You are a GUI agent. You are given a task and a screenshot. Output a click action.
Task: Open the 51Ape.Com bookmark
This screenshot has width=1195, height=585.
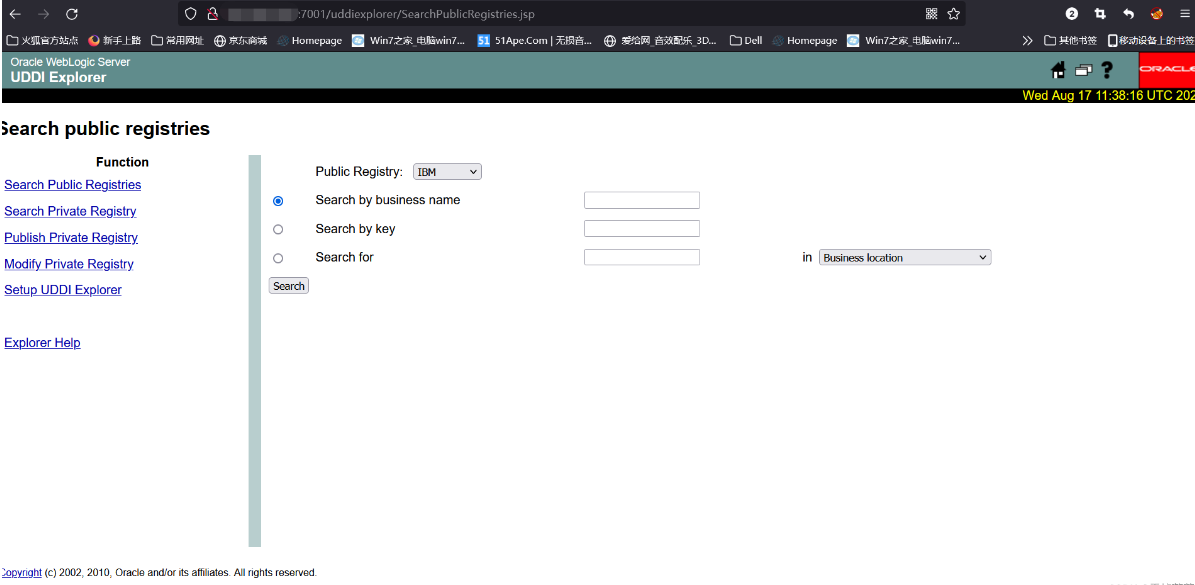pos(534,40)
